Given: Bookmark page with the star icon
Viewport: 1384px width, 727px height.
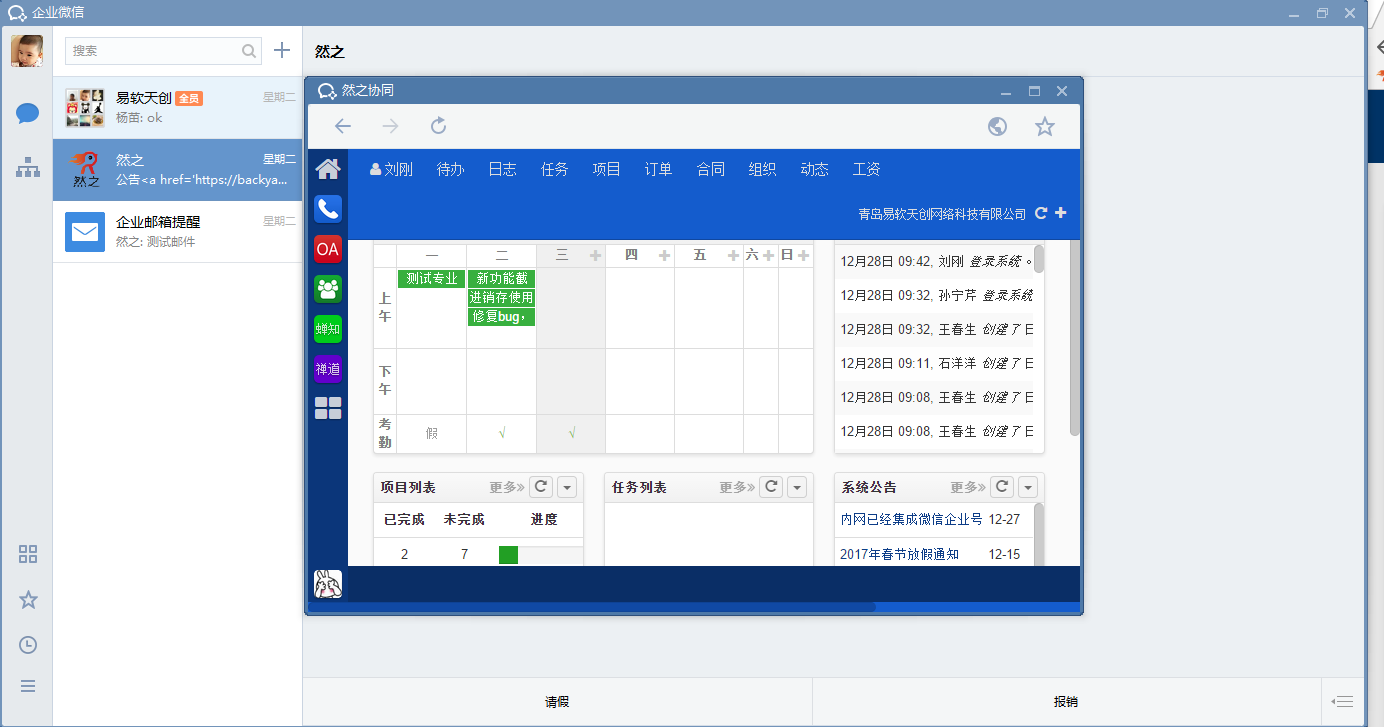Looking at the screenshot, I should [1045, 126].
